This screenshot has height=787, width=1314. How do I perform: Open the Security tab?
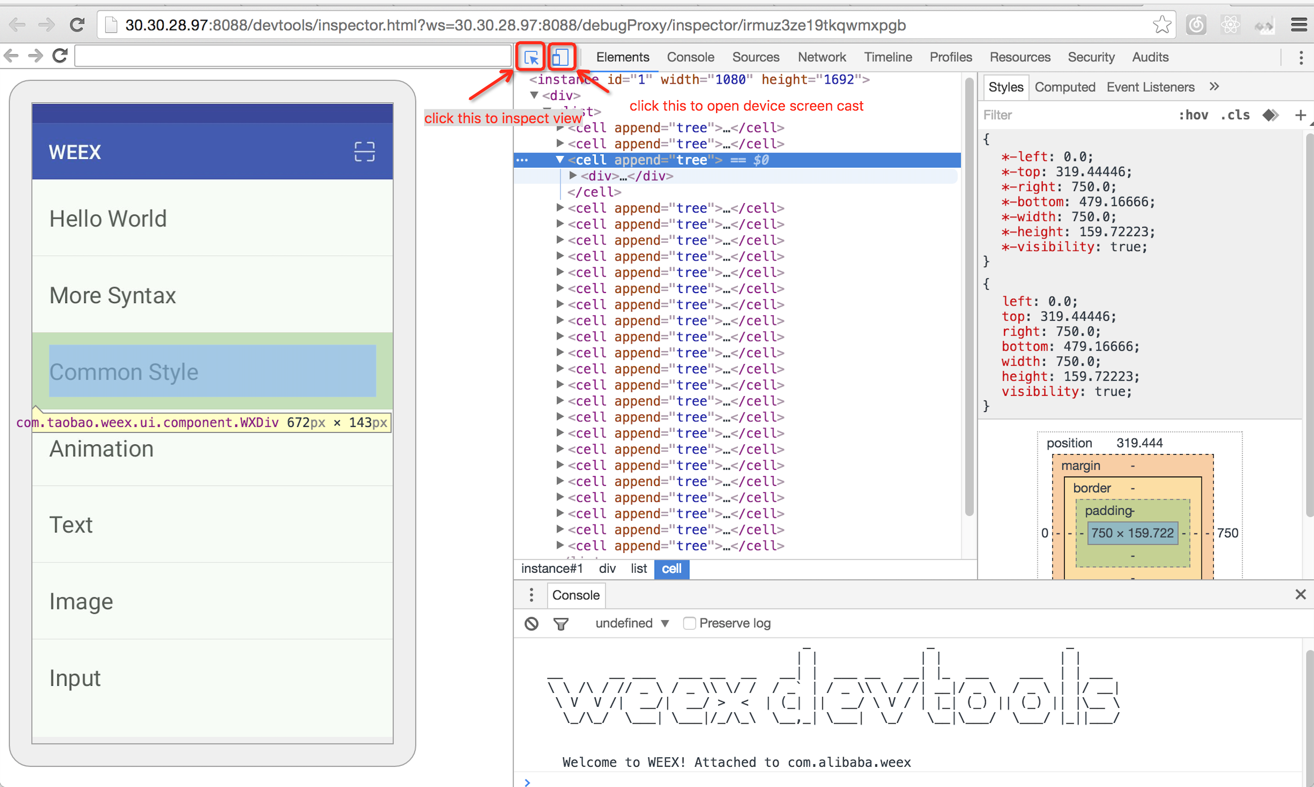click(1091, 58)
